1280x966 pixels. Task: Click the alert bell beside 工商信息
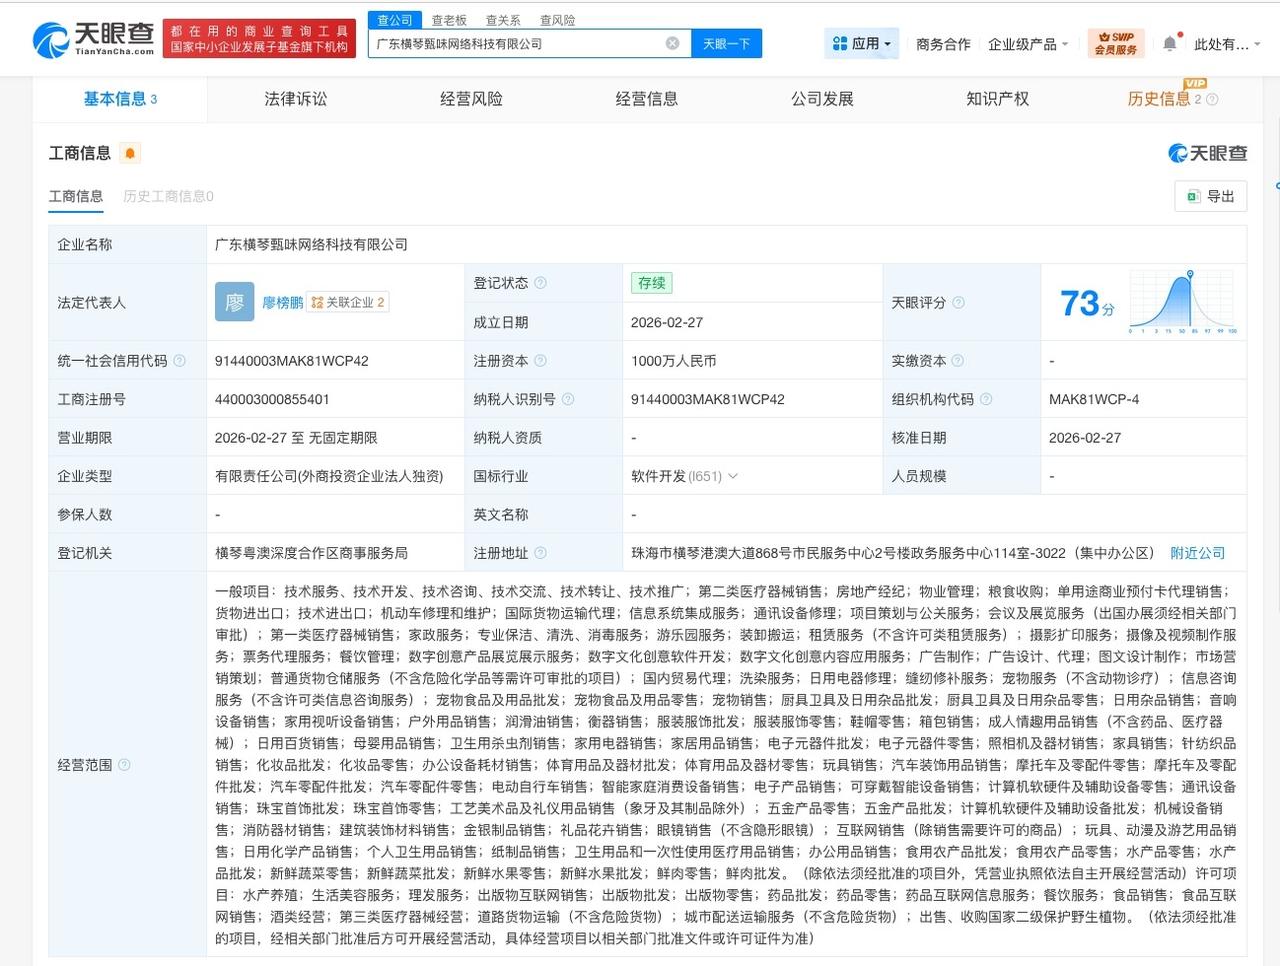click(x=129, y=152)
